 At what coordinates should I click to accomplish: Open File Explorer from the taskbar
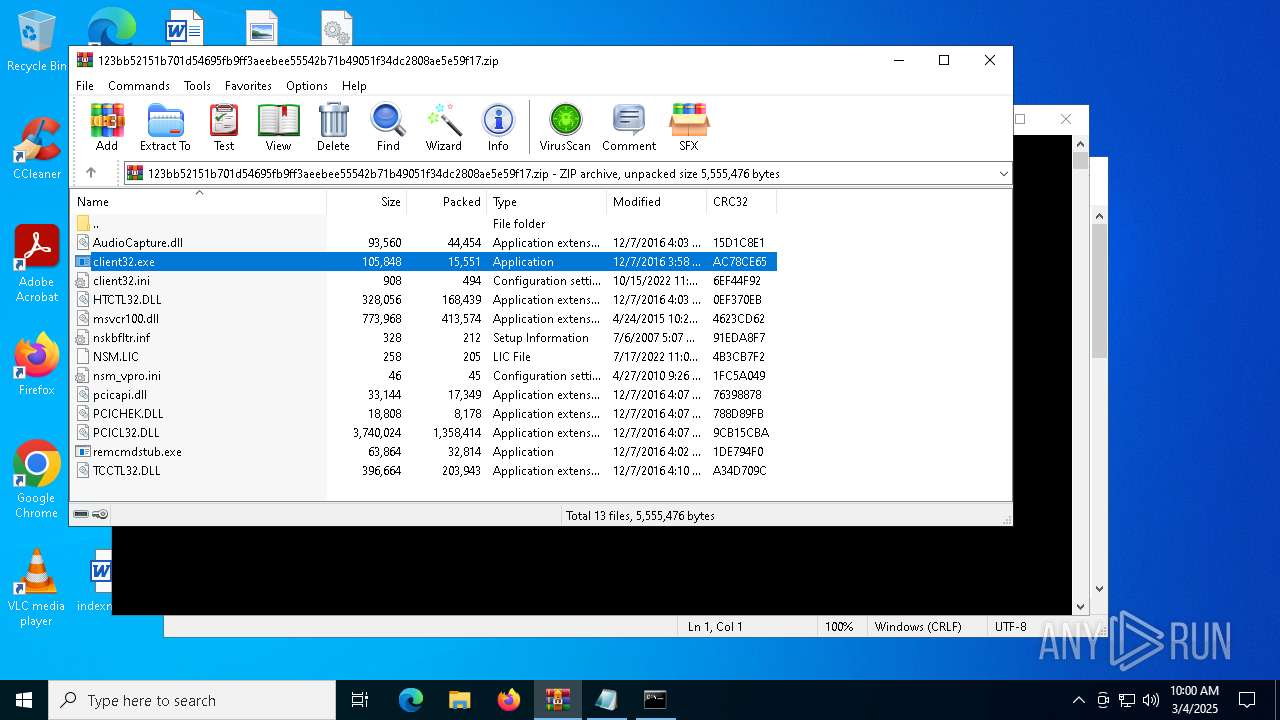coord(460,700)
